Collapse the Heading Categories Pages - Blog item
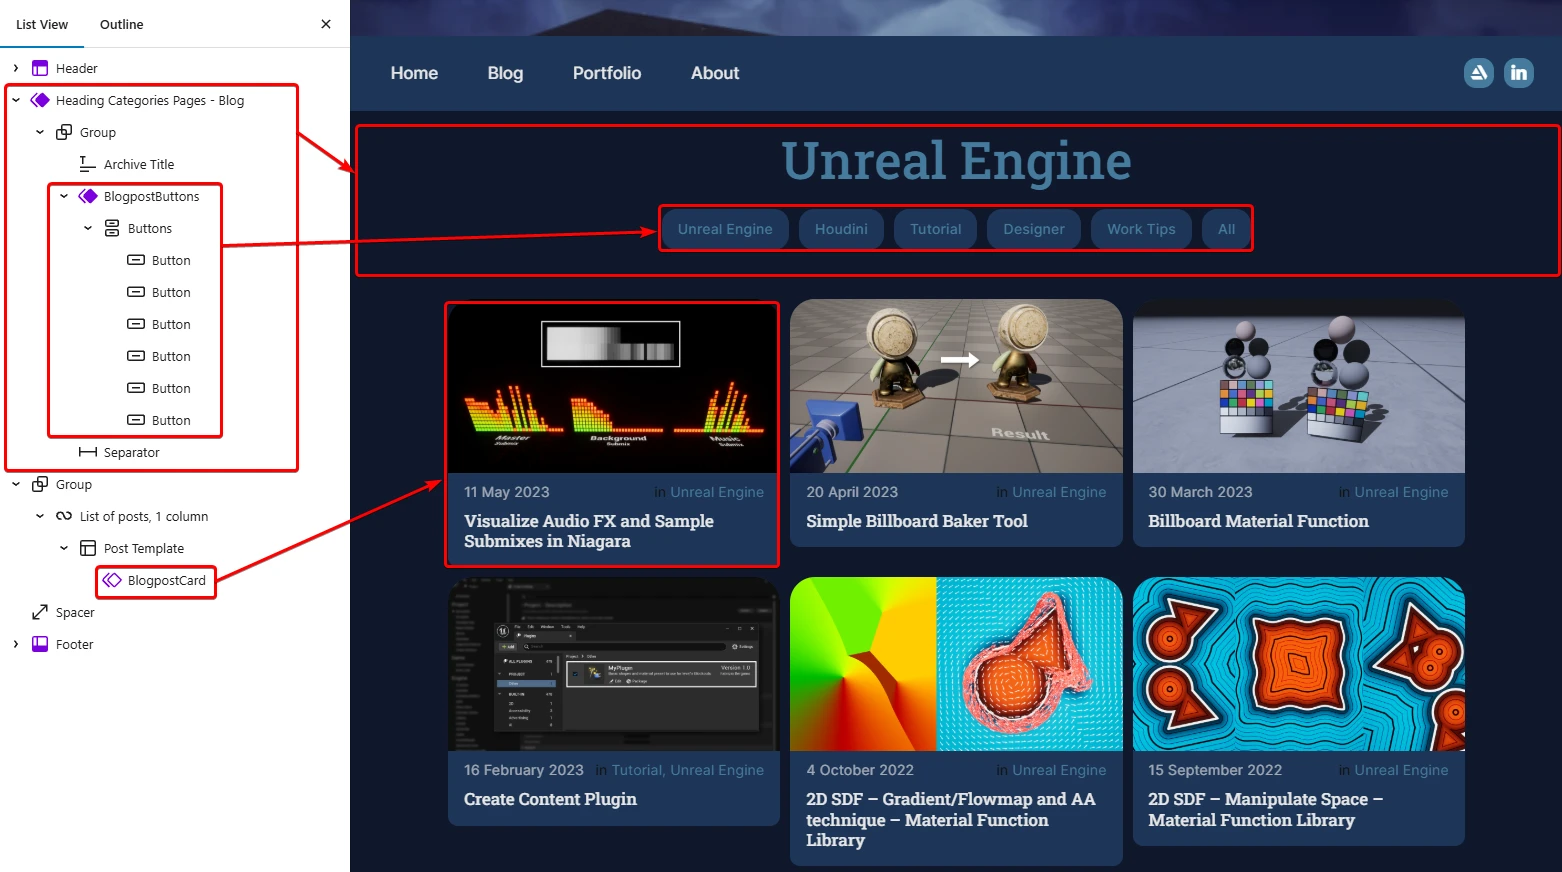Image resolution: width=1562 pixels, height=872 pixels. pyautogui.click(x=16, y=100)
